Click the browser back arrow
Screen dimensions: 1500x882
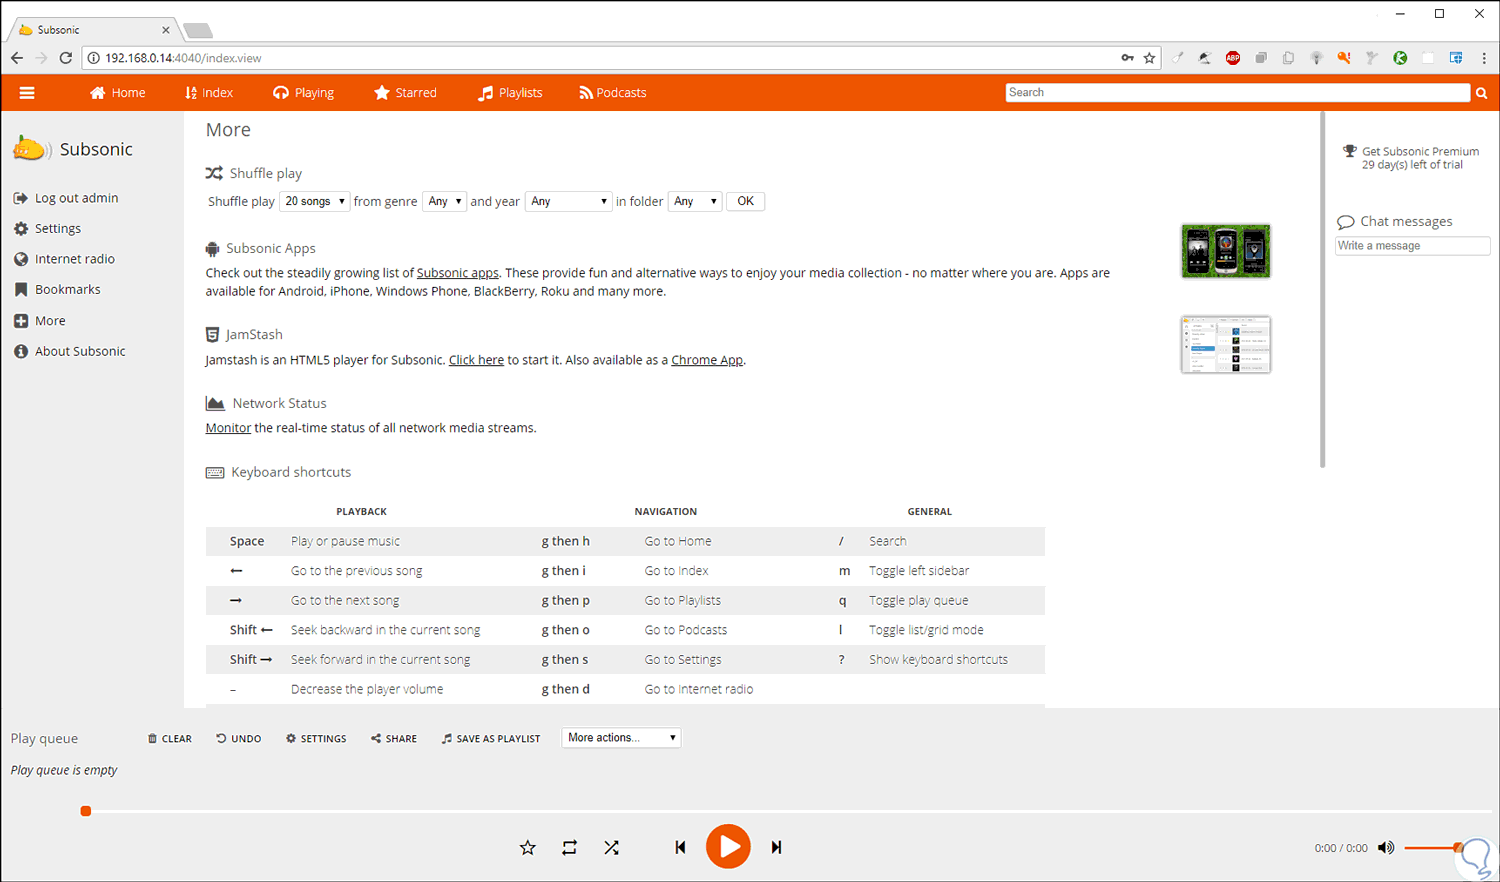point(17,58)
